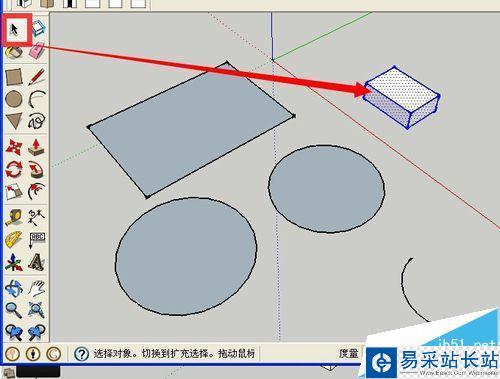Image resolution: width=500 pixels, height=379 pixels.
Task: Pick the Freehand scribble tool
Action: coord(37,121)
